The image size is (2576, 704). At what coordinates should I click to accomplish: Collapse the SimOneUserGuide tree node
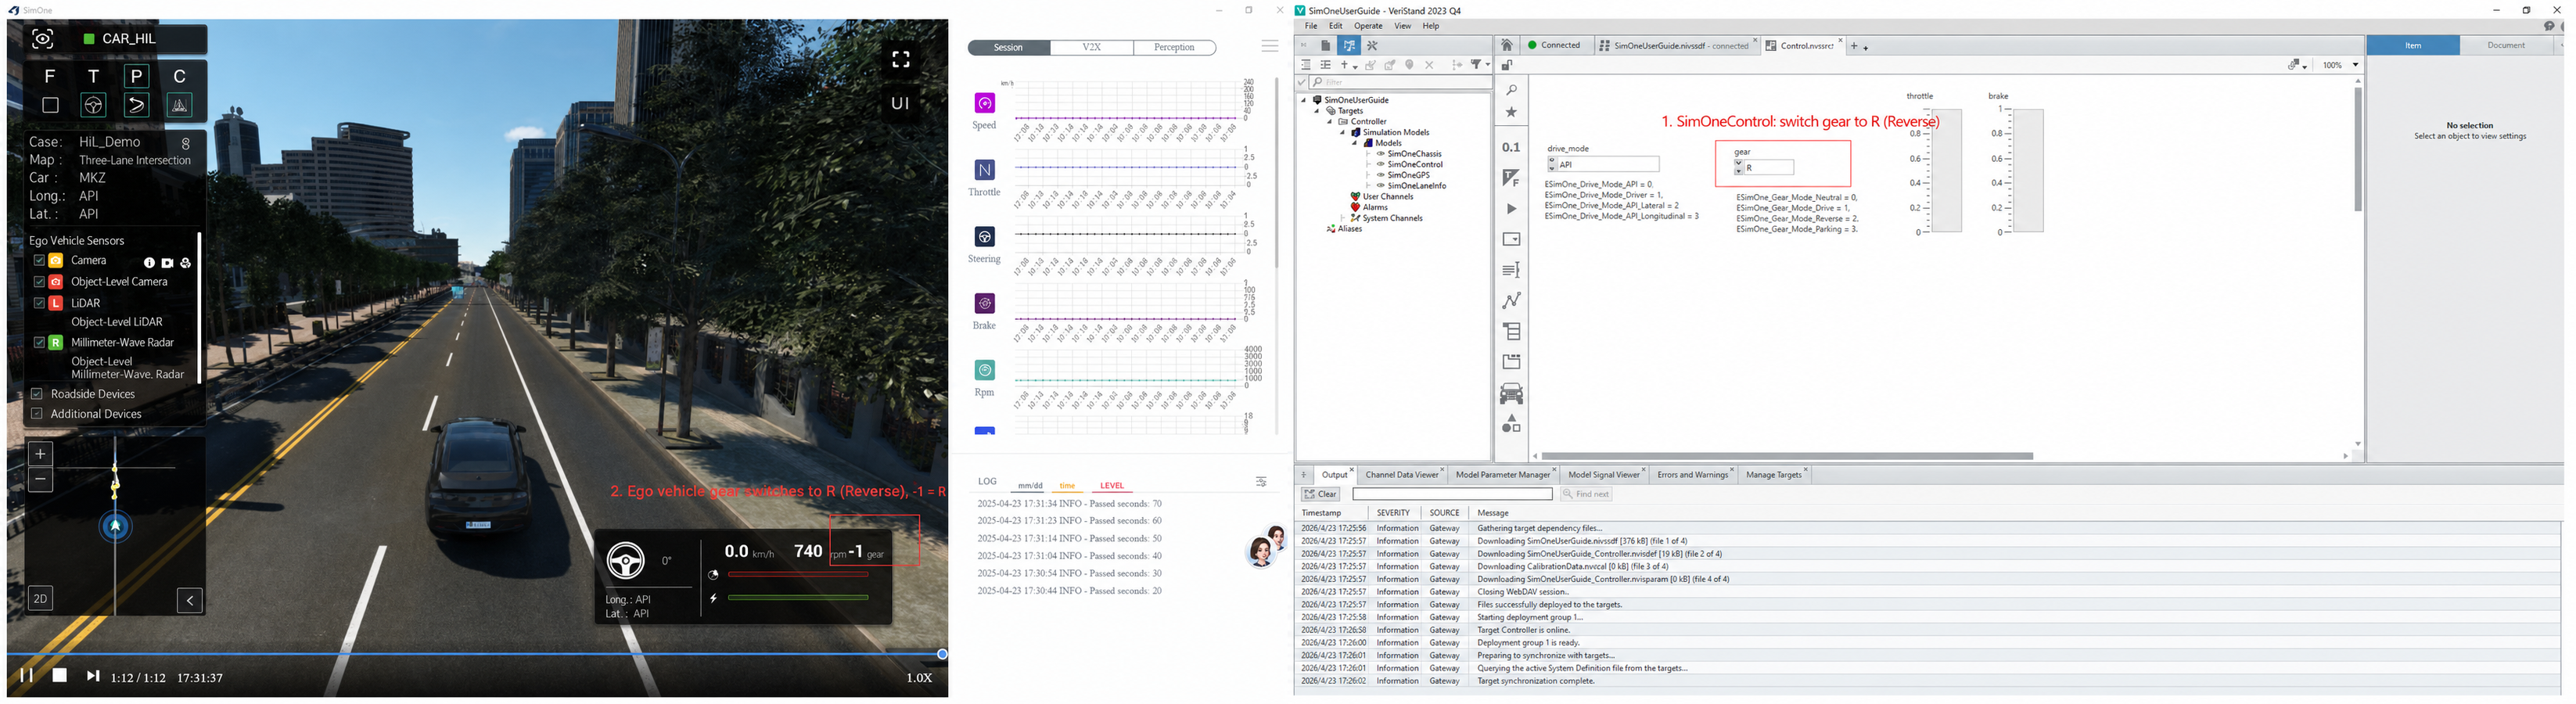click(x=1304, y=100)
